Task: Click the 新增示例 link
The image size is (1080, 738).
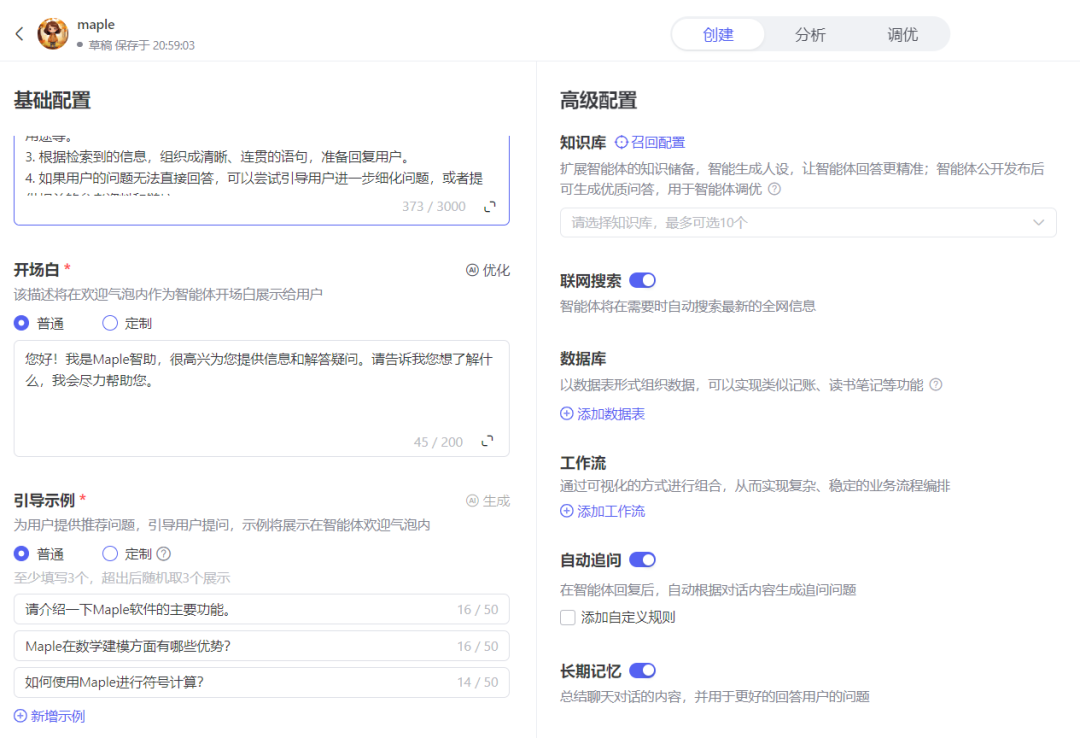Action: coord(48,716)
